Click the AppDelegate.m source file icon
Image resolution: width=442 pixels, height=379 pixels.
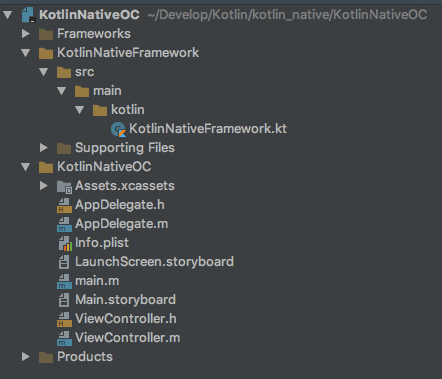tap(64, 224)
